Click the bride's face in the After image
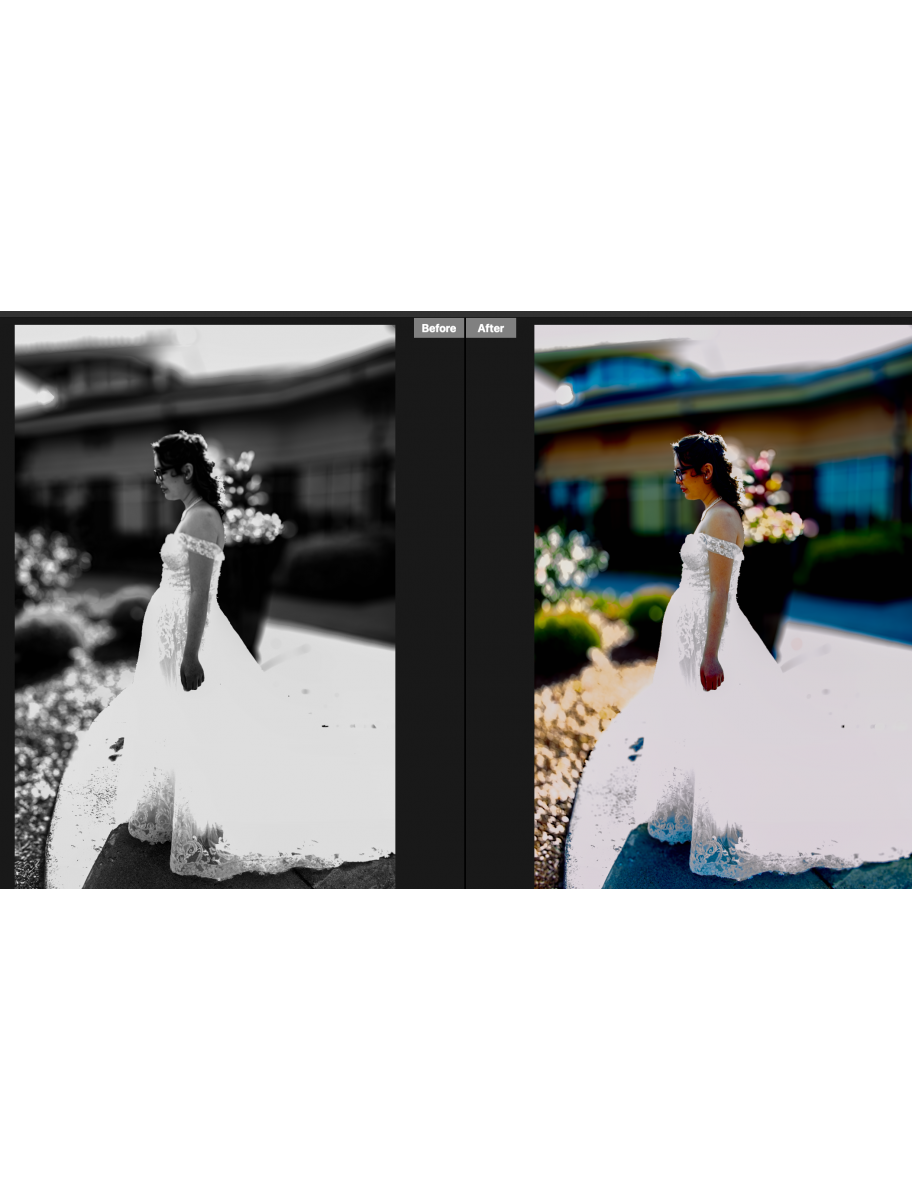This screenshot has width=912, height=1200. tap(686, 476)
